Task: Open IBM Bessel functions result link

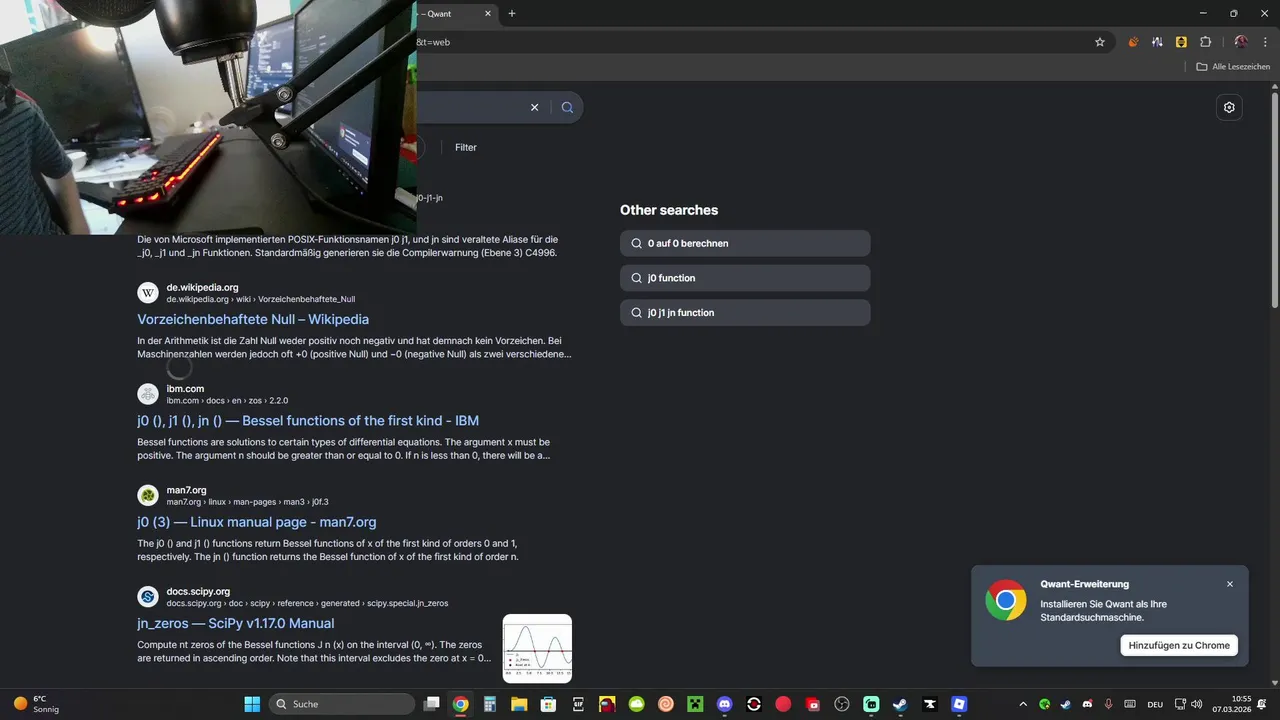Action: 308,421
